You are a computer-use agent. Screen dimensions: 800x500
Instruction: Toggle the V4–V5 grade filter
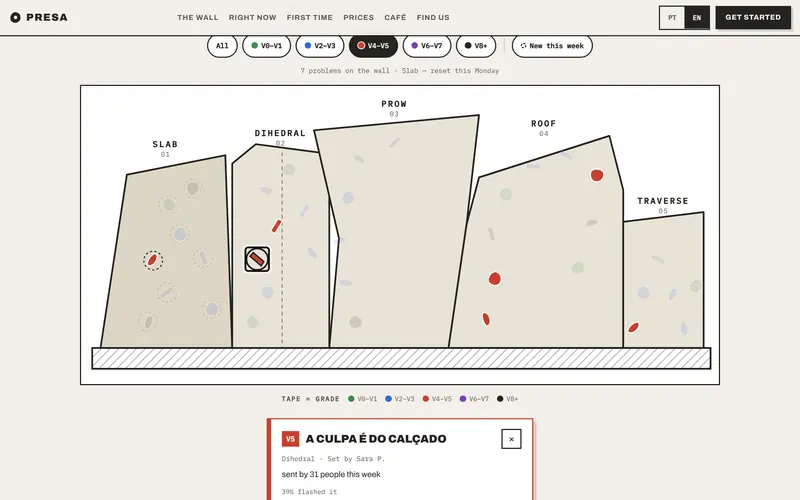coord(373,46)
